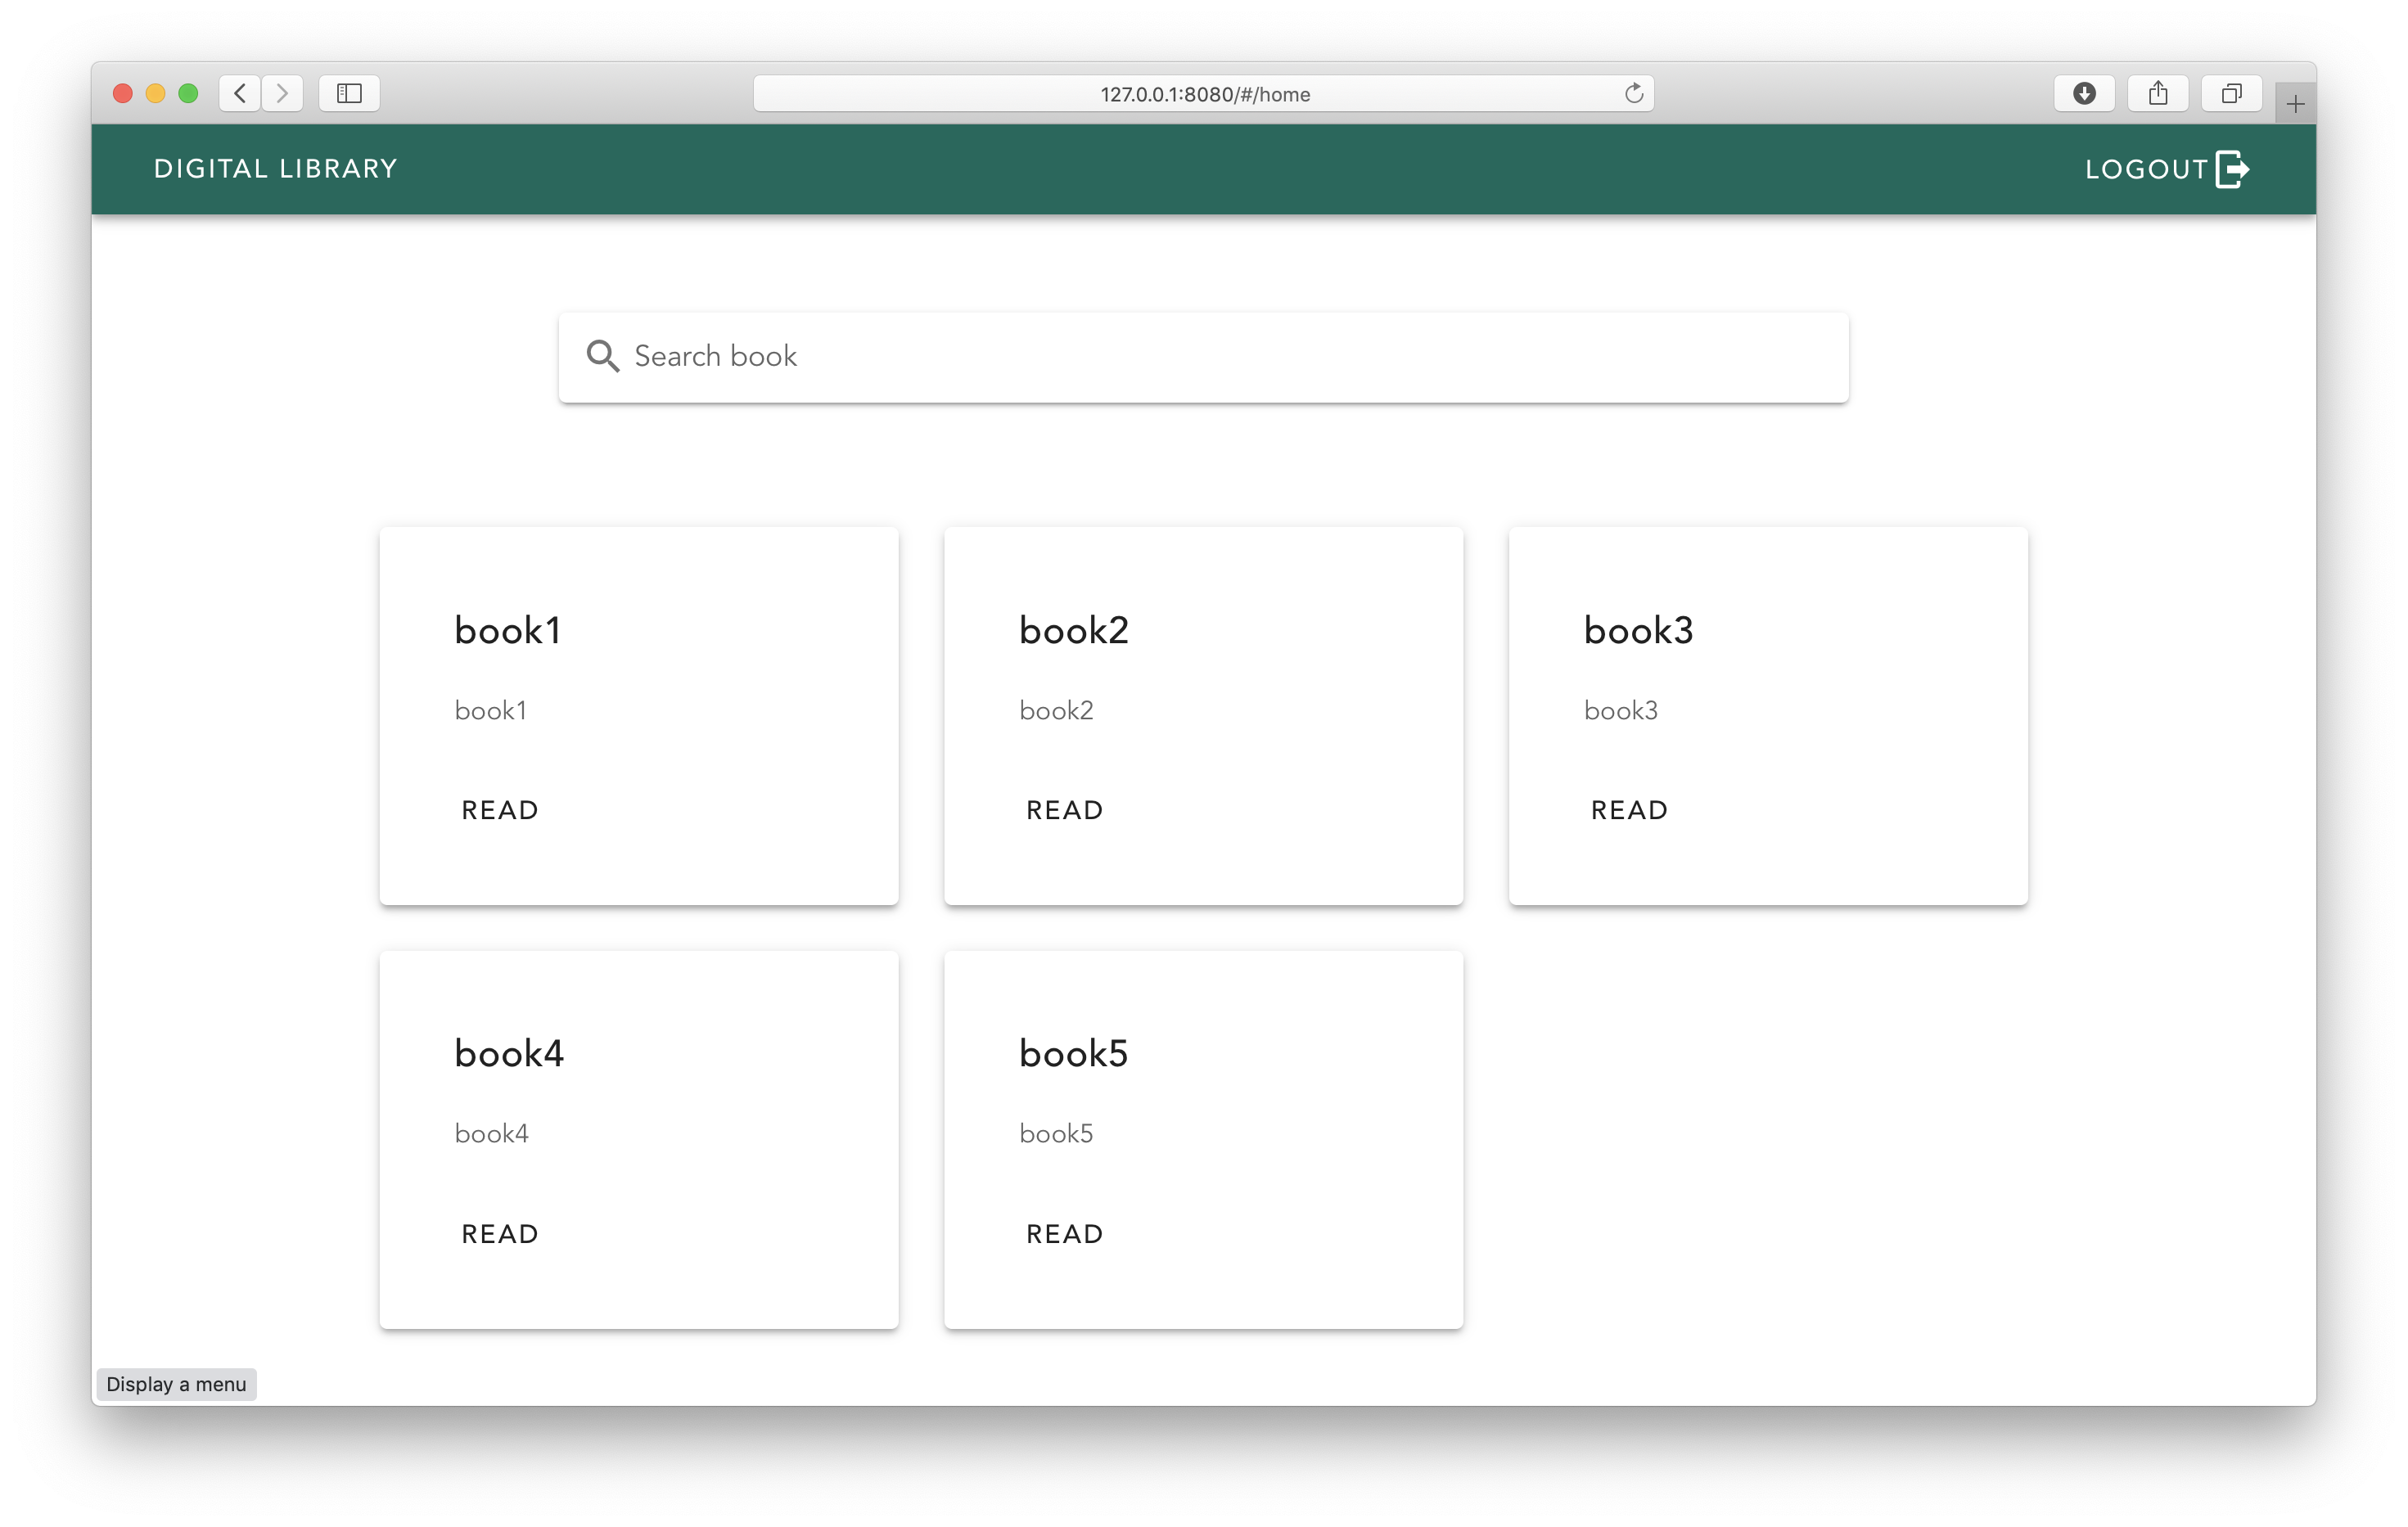Go forward with the forward arrow
Screen dimensions: 2408x1527
(x=283, y=94)
